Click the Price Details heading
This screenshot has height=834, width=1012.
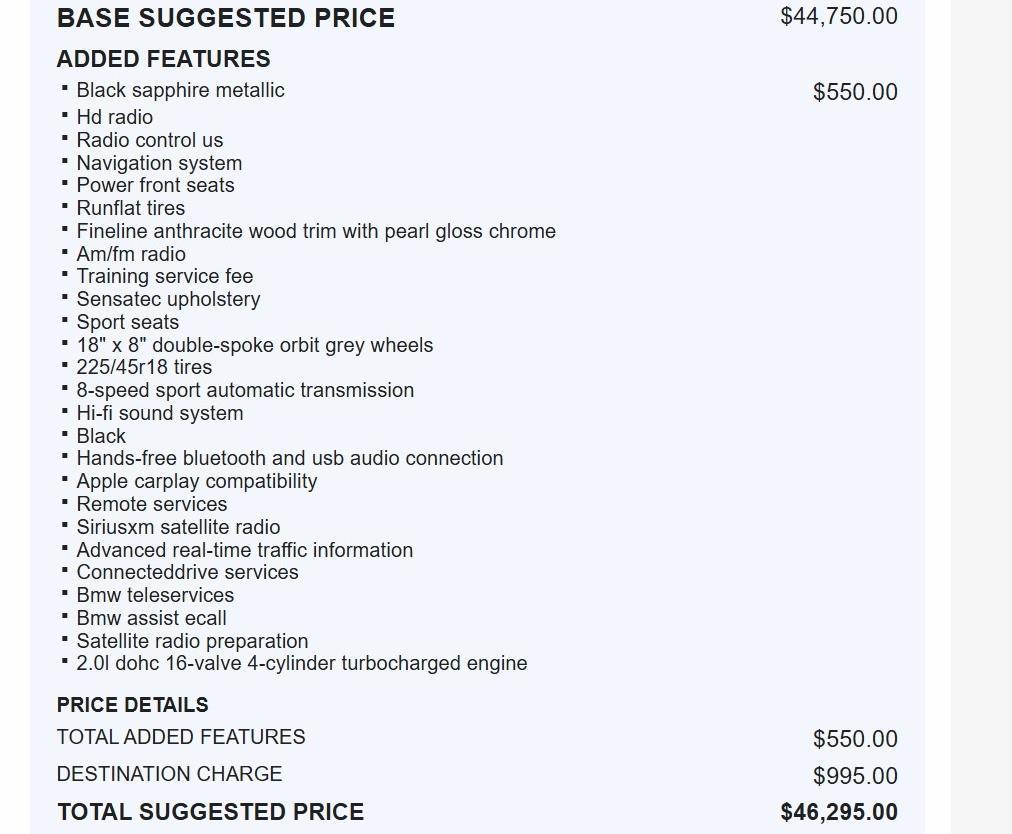pos(132,705)
